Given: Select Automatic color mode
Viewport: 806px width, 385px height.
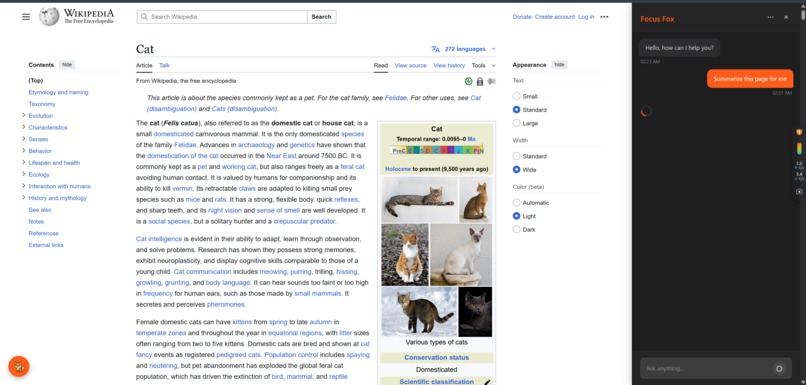Looking at the screenshot, I should click(x=517, y=203).
